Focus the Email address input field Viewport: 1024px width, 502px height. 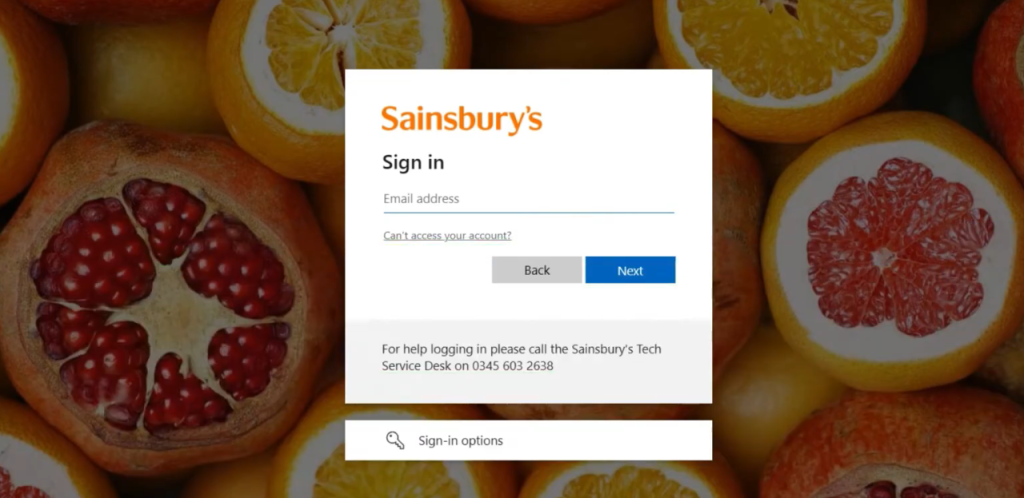(x=528, y=198)
